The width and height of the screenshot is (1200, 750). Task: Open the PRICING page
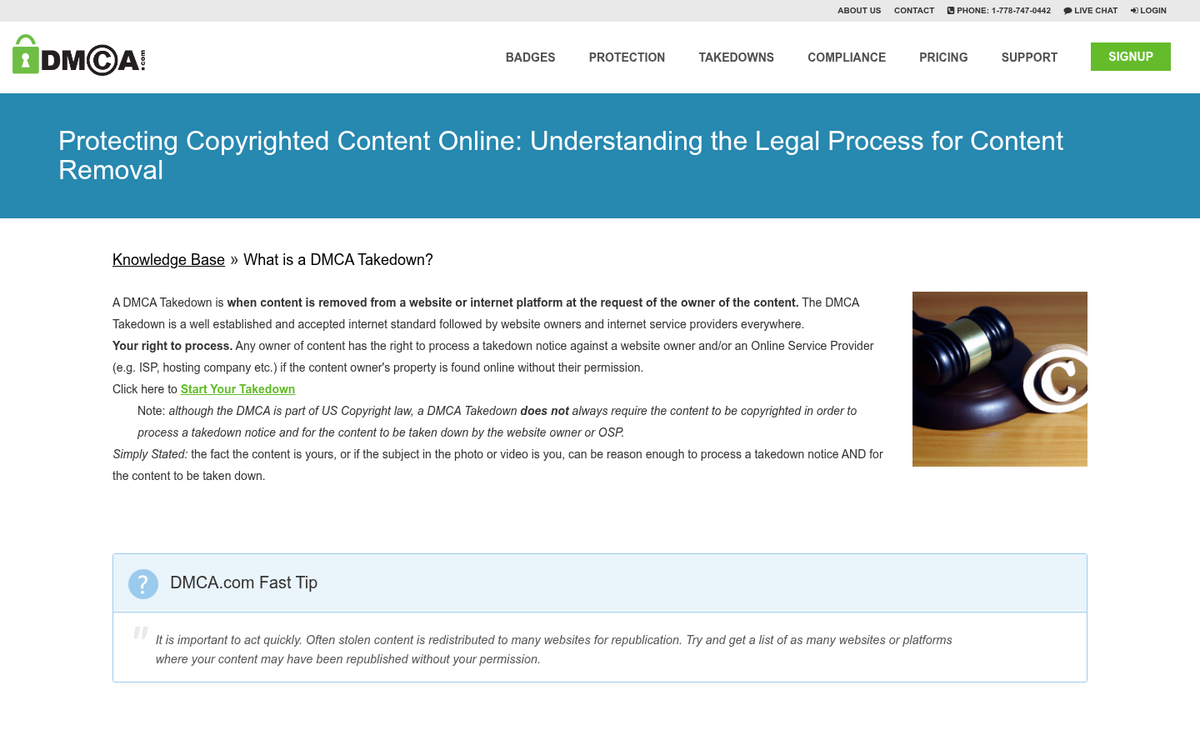943,57
